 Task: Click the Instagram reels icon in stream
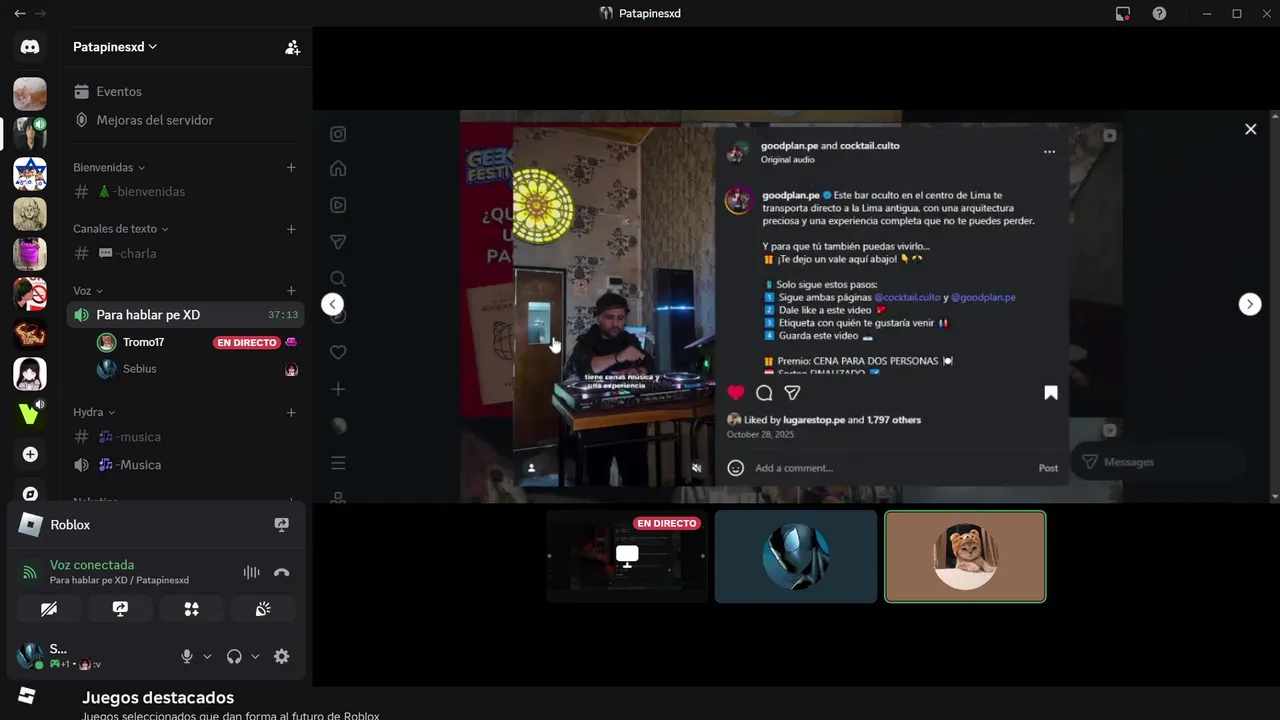tap(338, 205)
